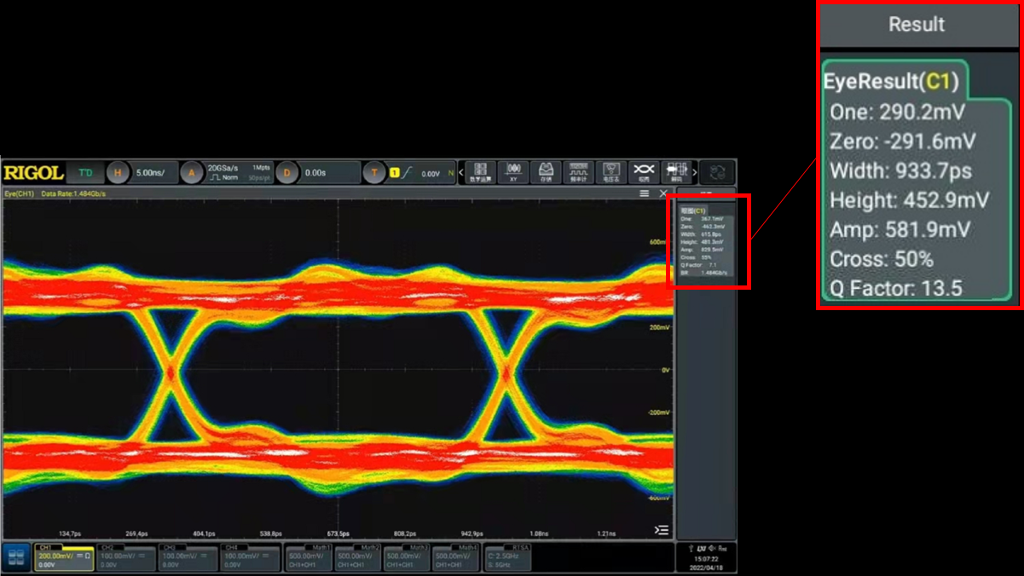Click the orange T trigger button
The image size is (1024, 576).
(x=374, y=173)
